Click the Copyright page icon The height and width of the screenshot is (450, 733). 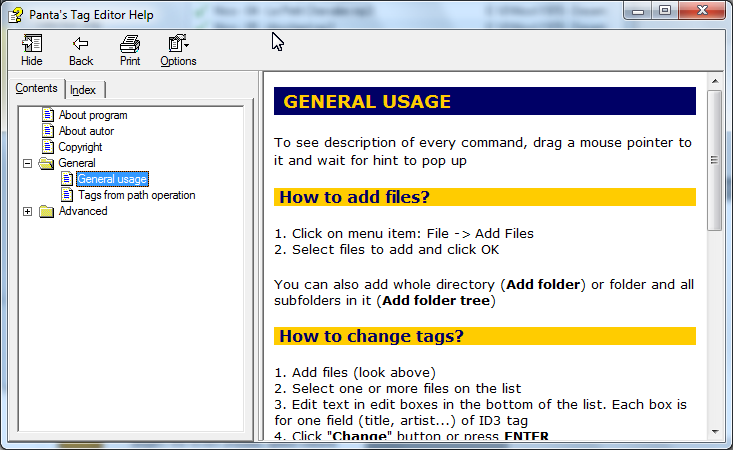48,146
